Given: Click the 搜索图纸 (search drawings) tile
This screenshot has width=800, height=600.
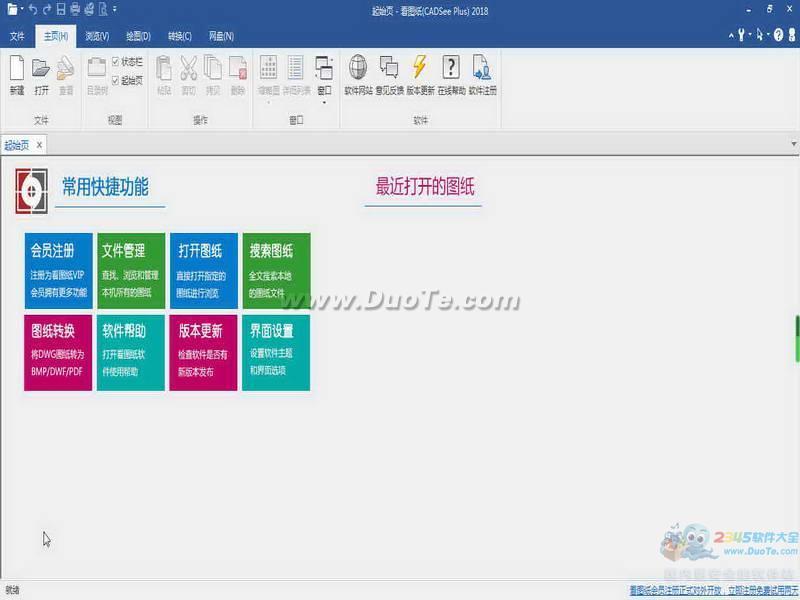Looking at the screenshot, I should click(277, 271).
